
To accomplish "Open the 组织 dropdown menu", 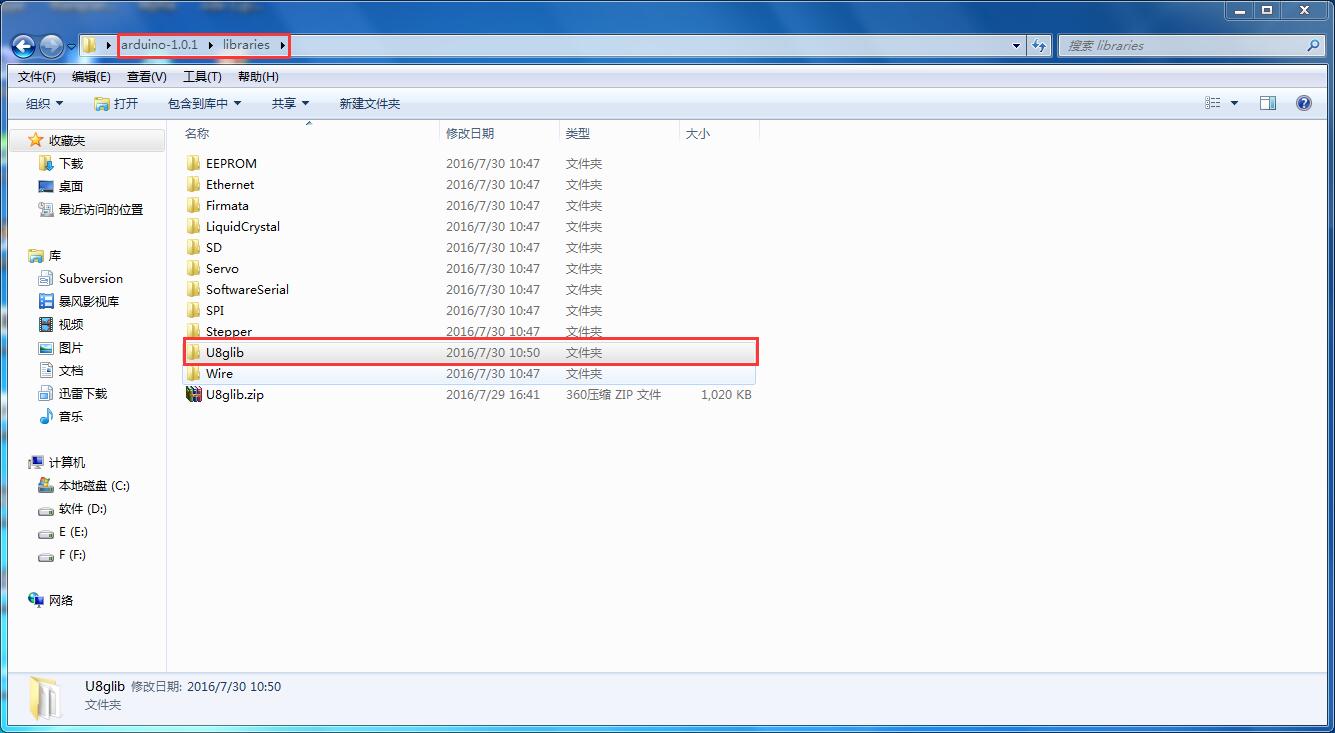I will (44, 103).
